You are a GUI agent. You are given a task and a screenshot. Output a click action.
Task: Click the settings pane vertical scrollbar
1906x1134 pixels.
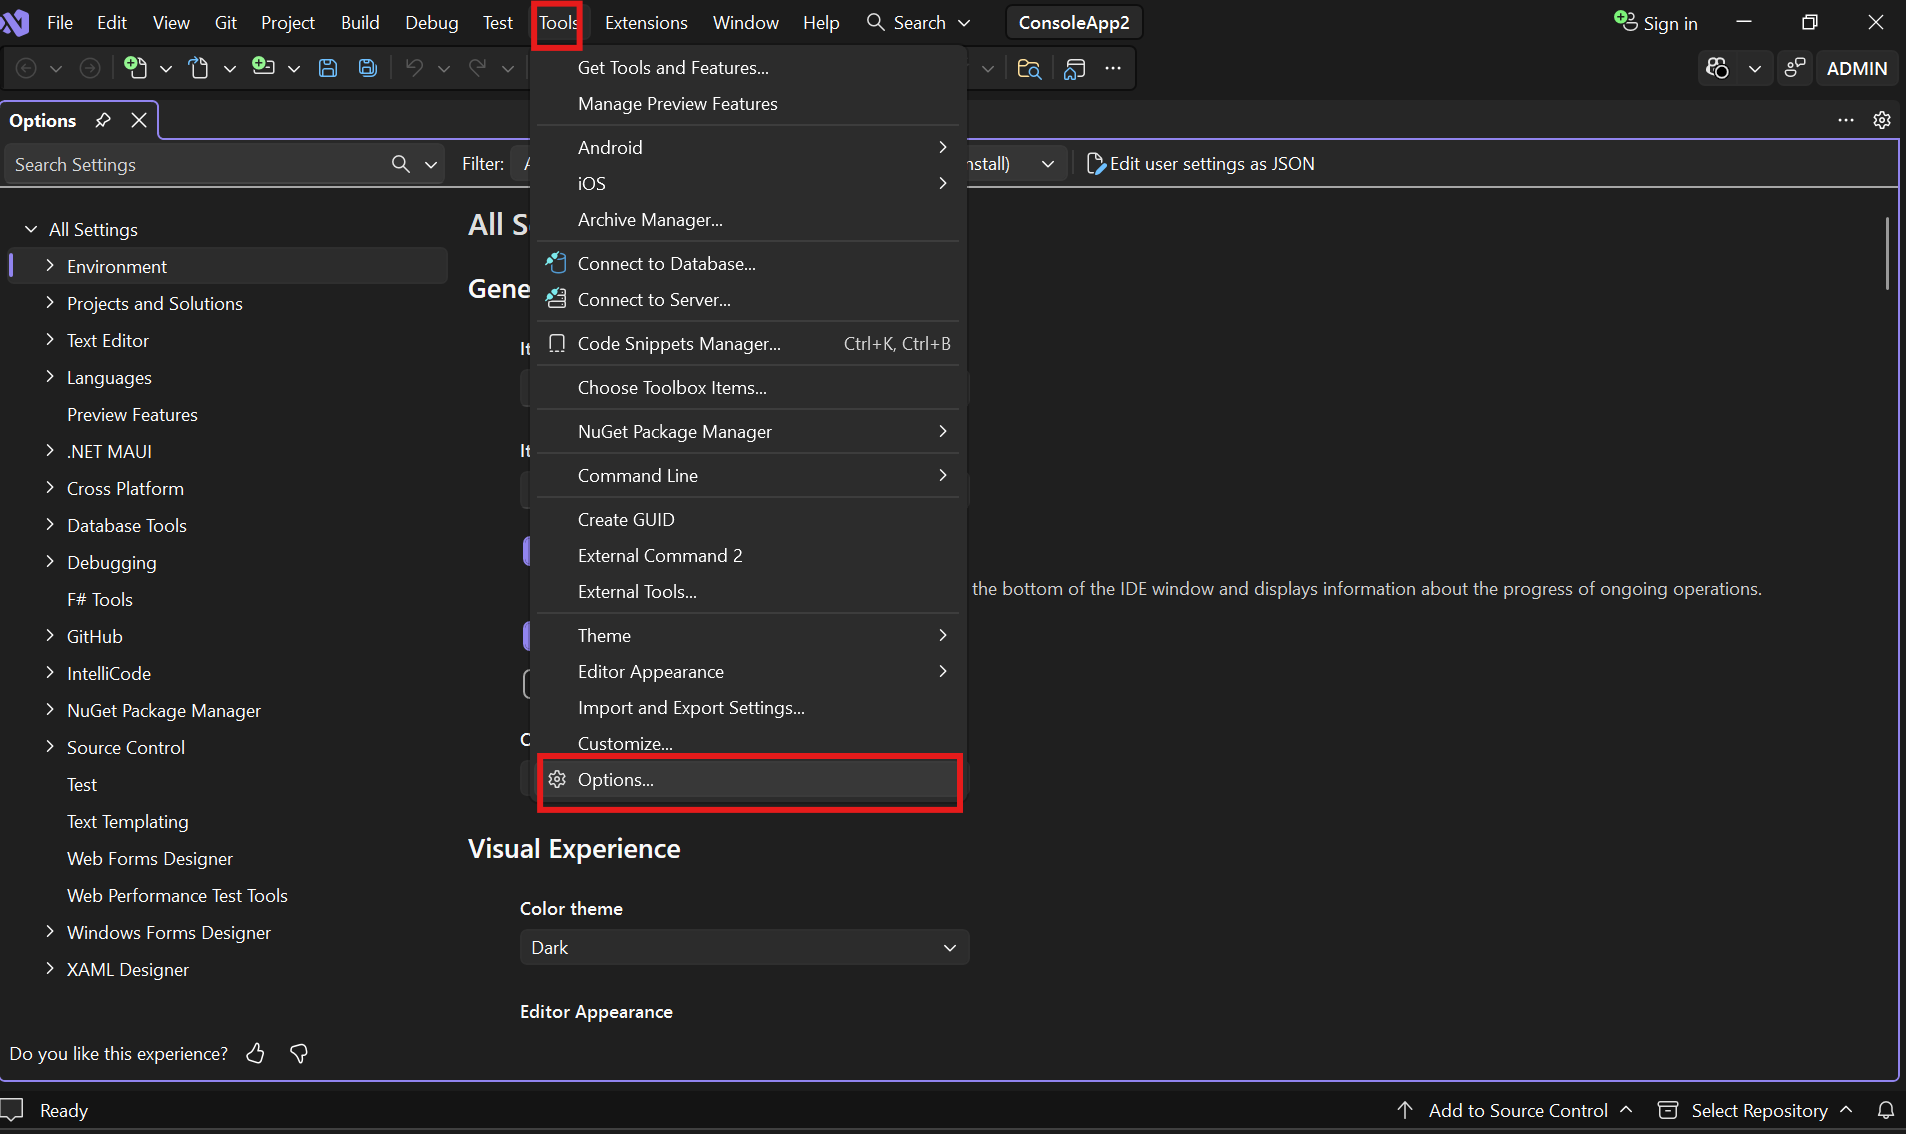(x=1887, y=254)
